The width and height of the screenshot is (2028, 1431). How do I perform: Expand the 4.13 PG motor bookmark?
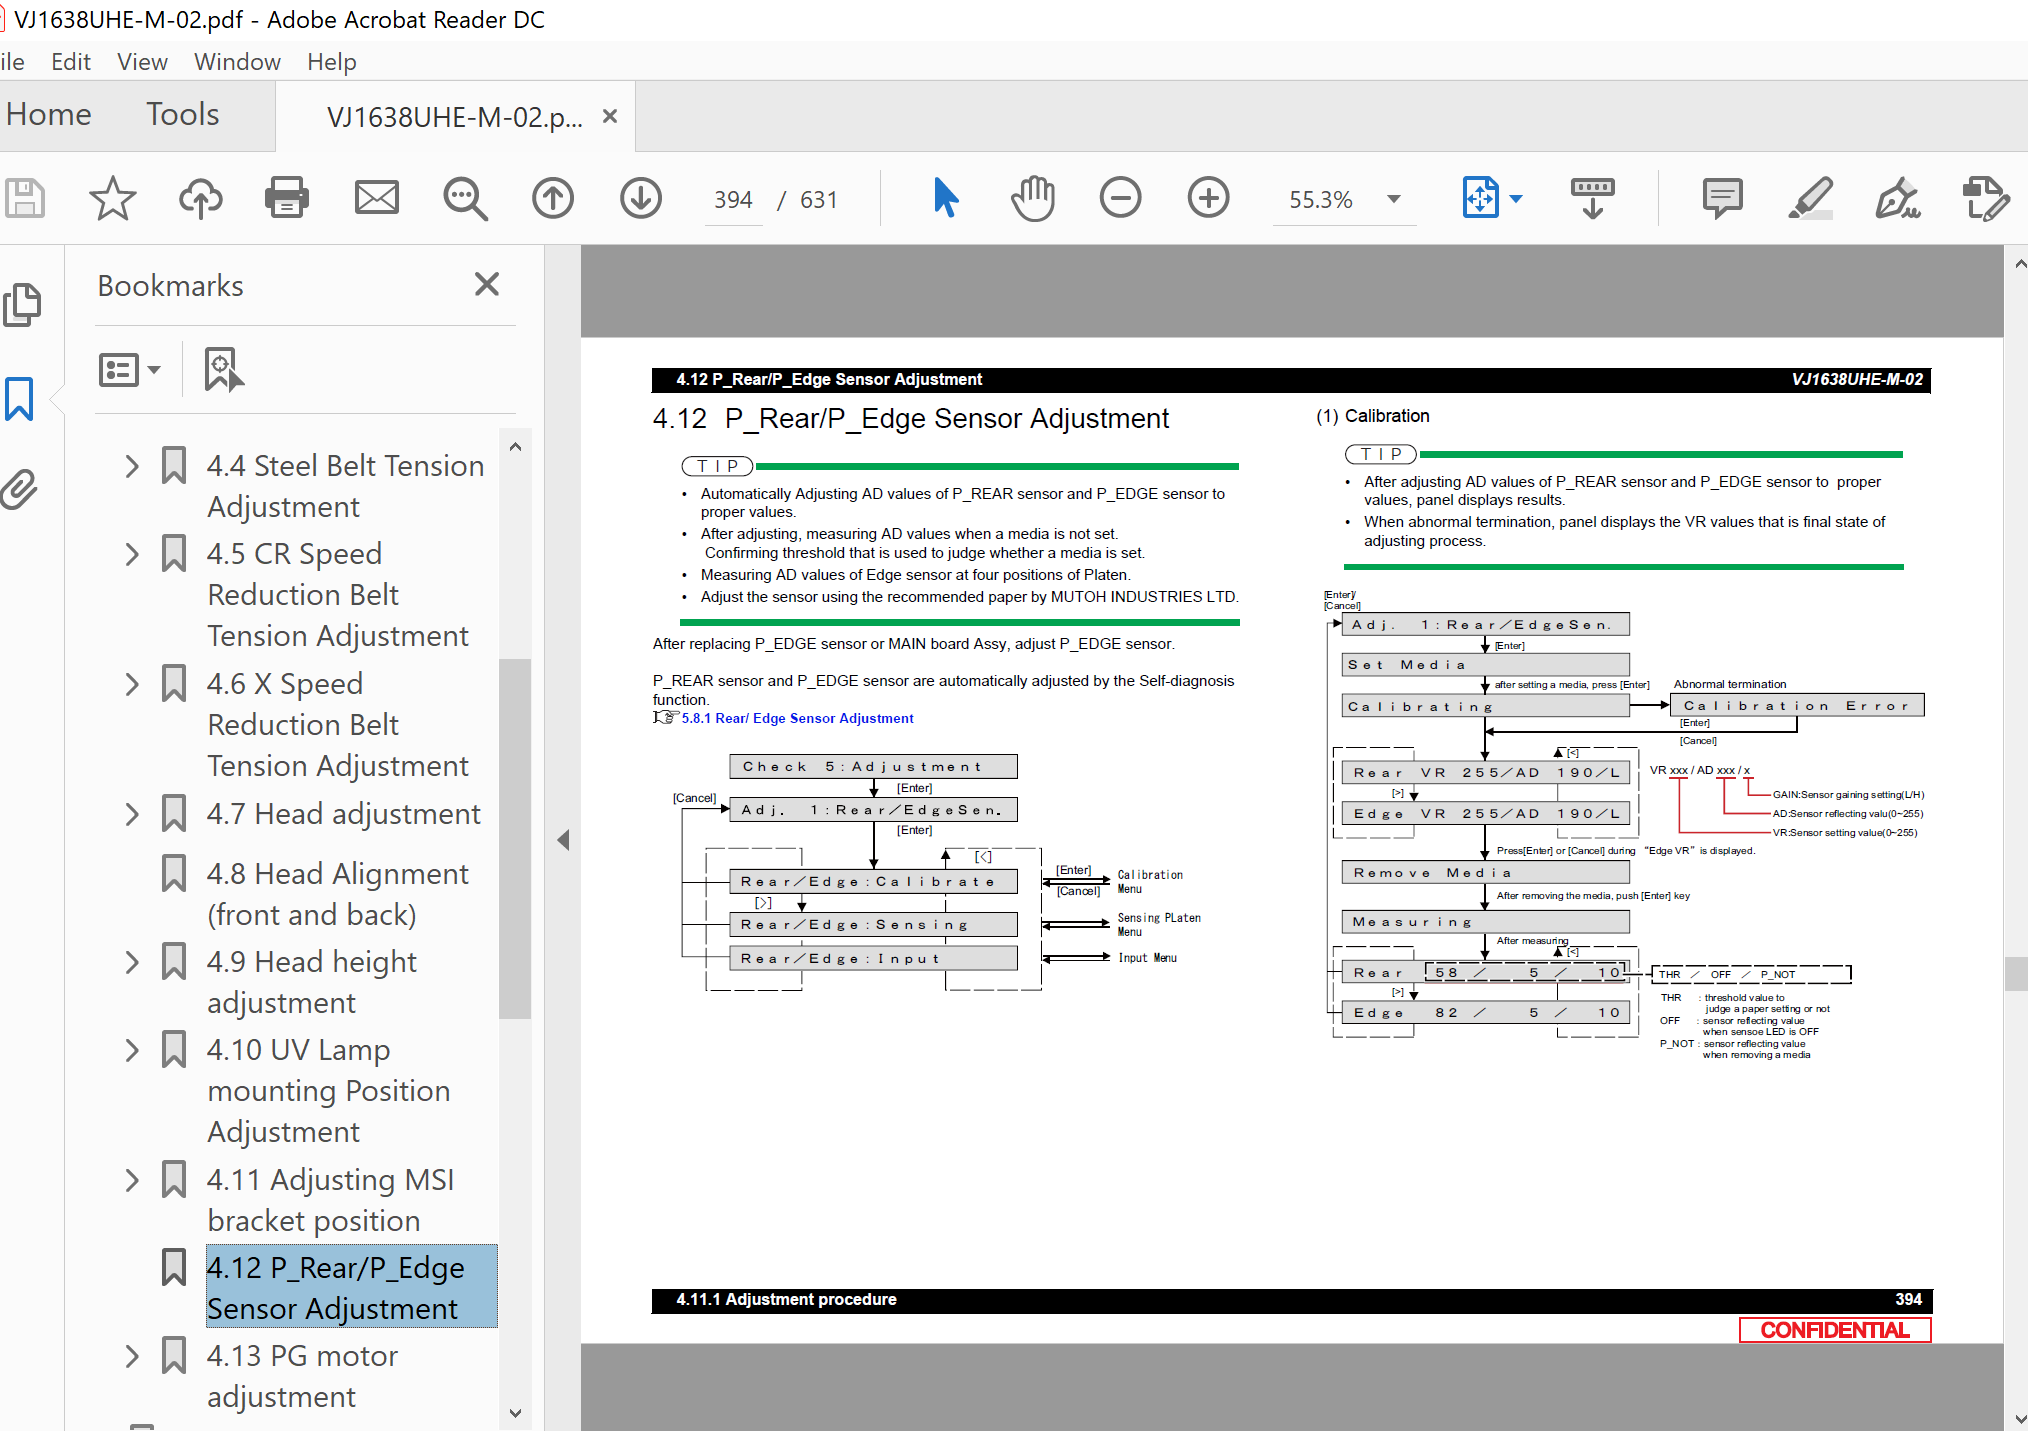[132, 1356]
